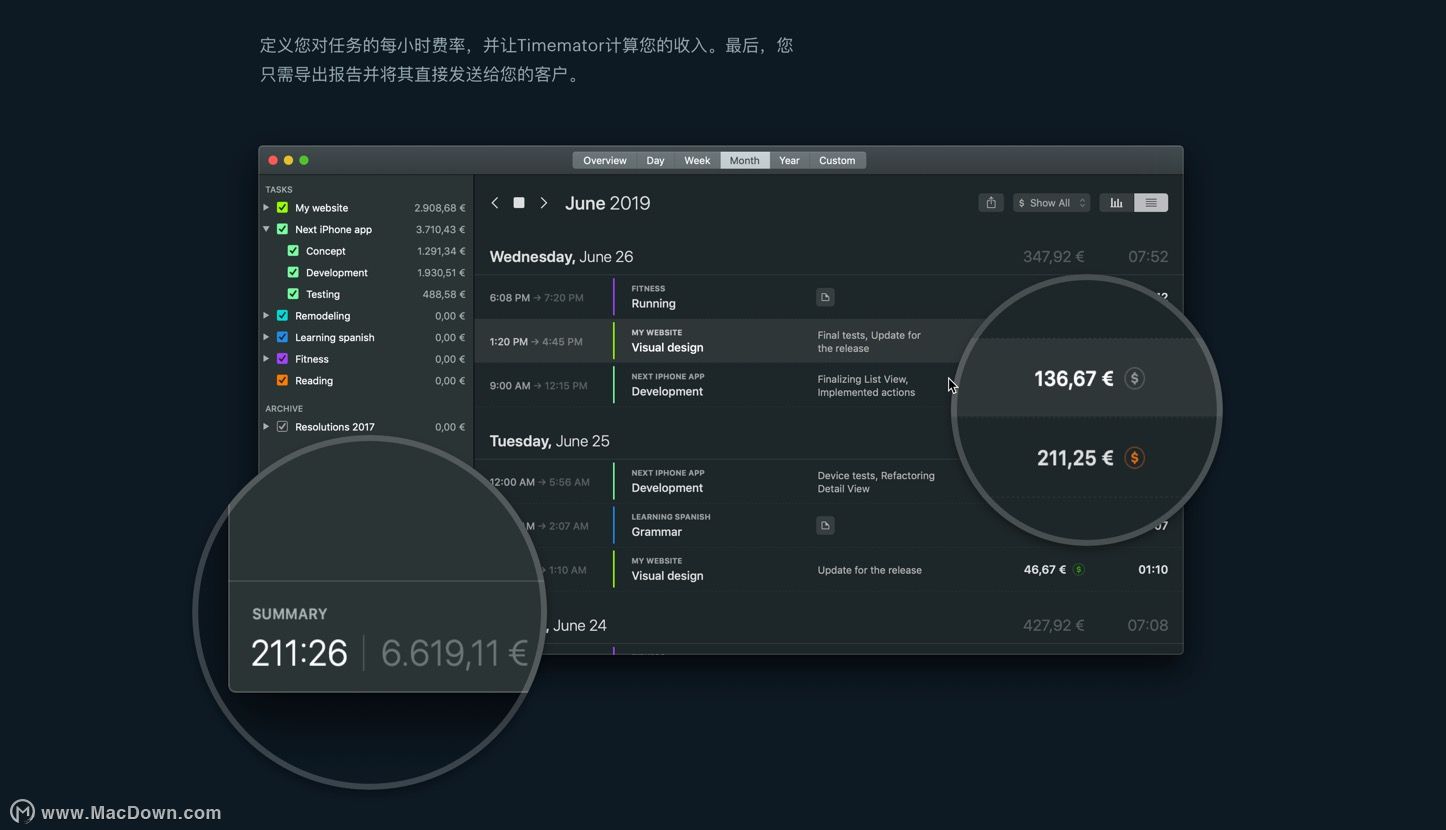Click the Update for the release note
Screen dimensions: 1446x830
[x=870, y=570]
